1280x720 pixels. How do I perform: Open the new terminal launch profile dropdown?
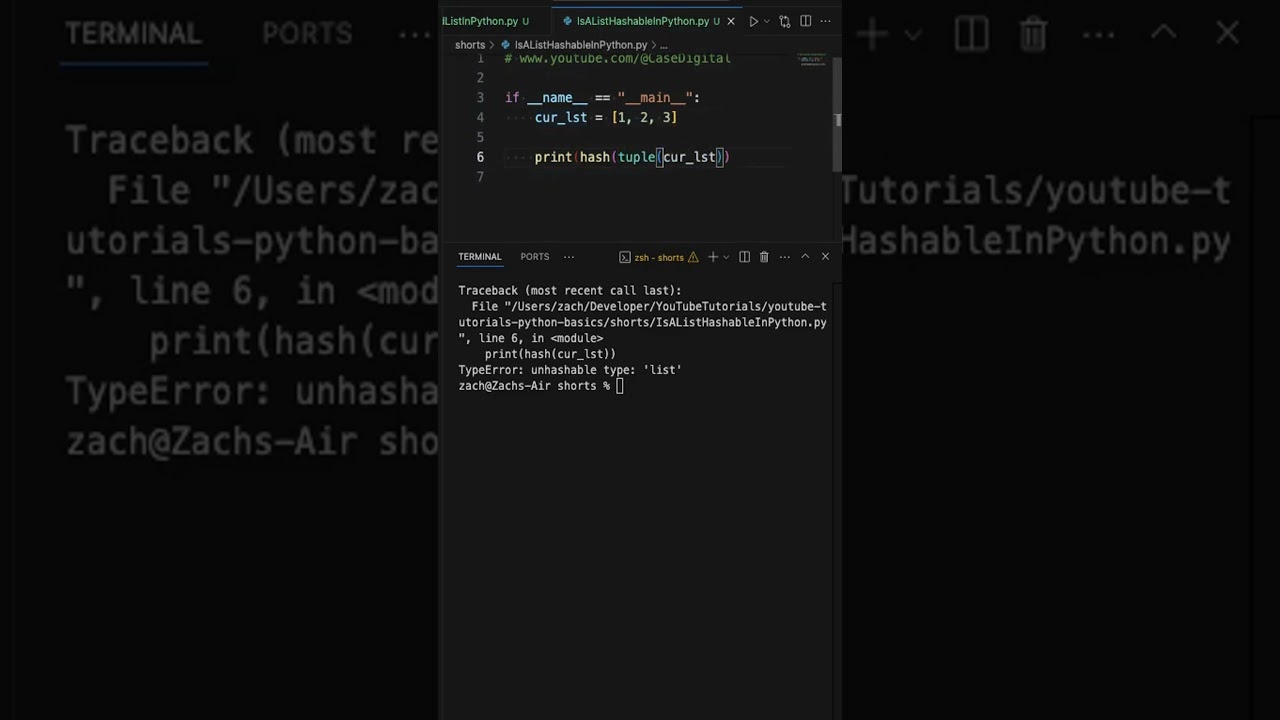pos(726,257)
